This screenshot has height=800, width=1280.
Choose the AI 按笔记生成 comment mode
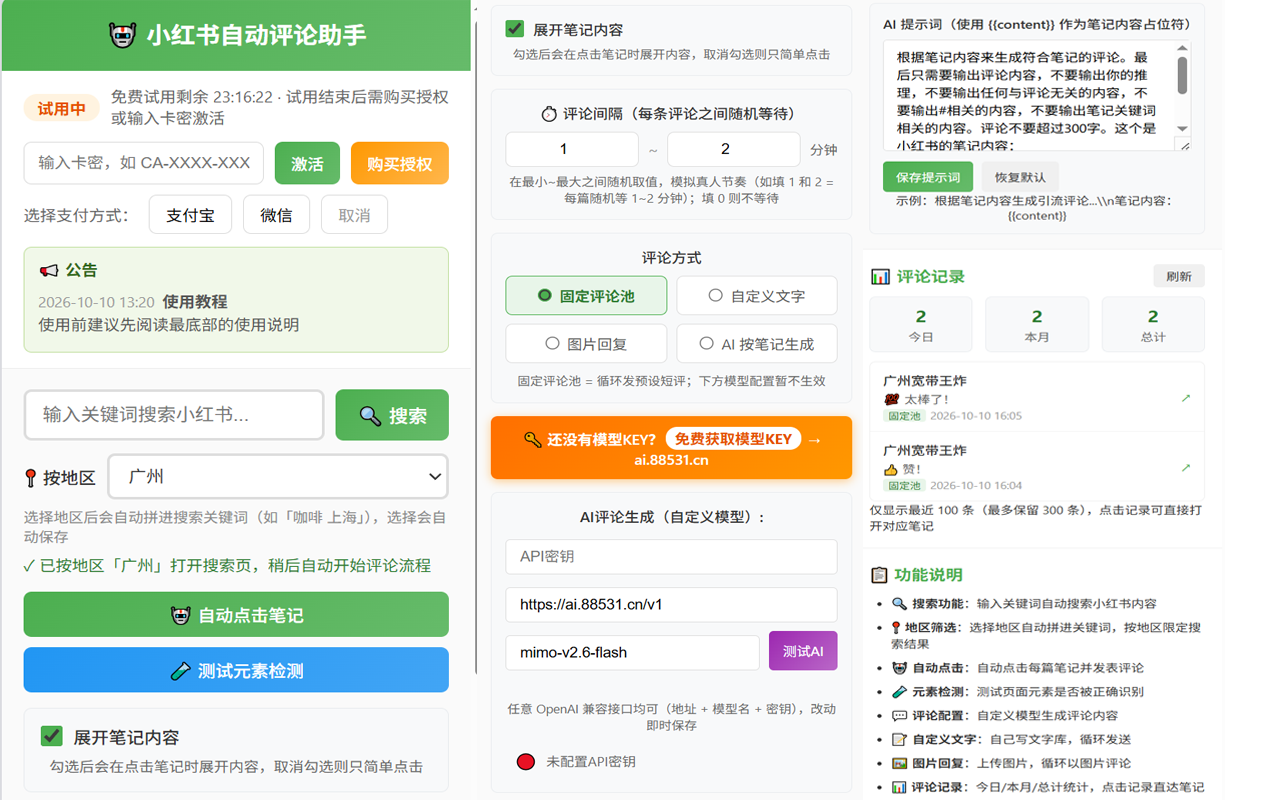(x=757, y=343)
